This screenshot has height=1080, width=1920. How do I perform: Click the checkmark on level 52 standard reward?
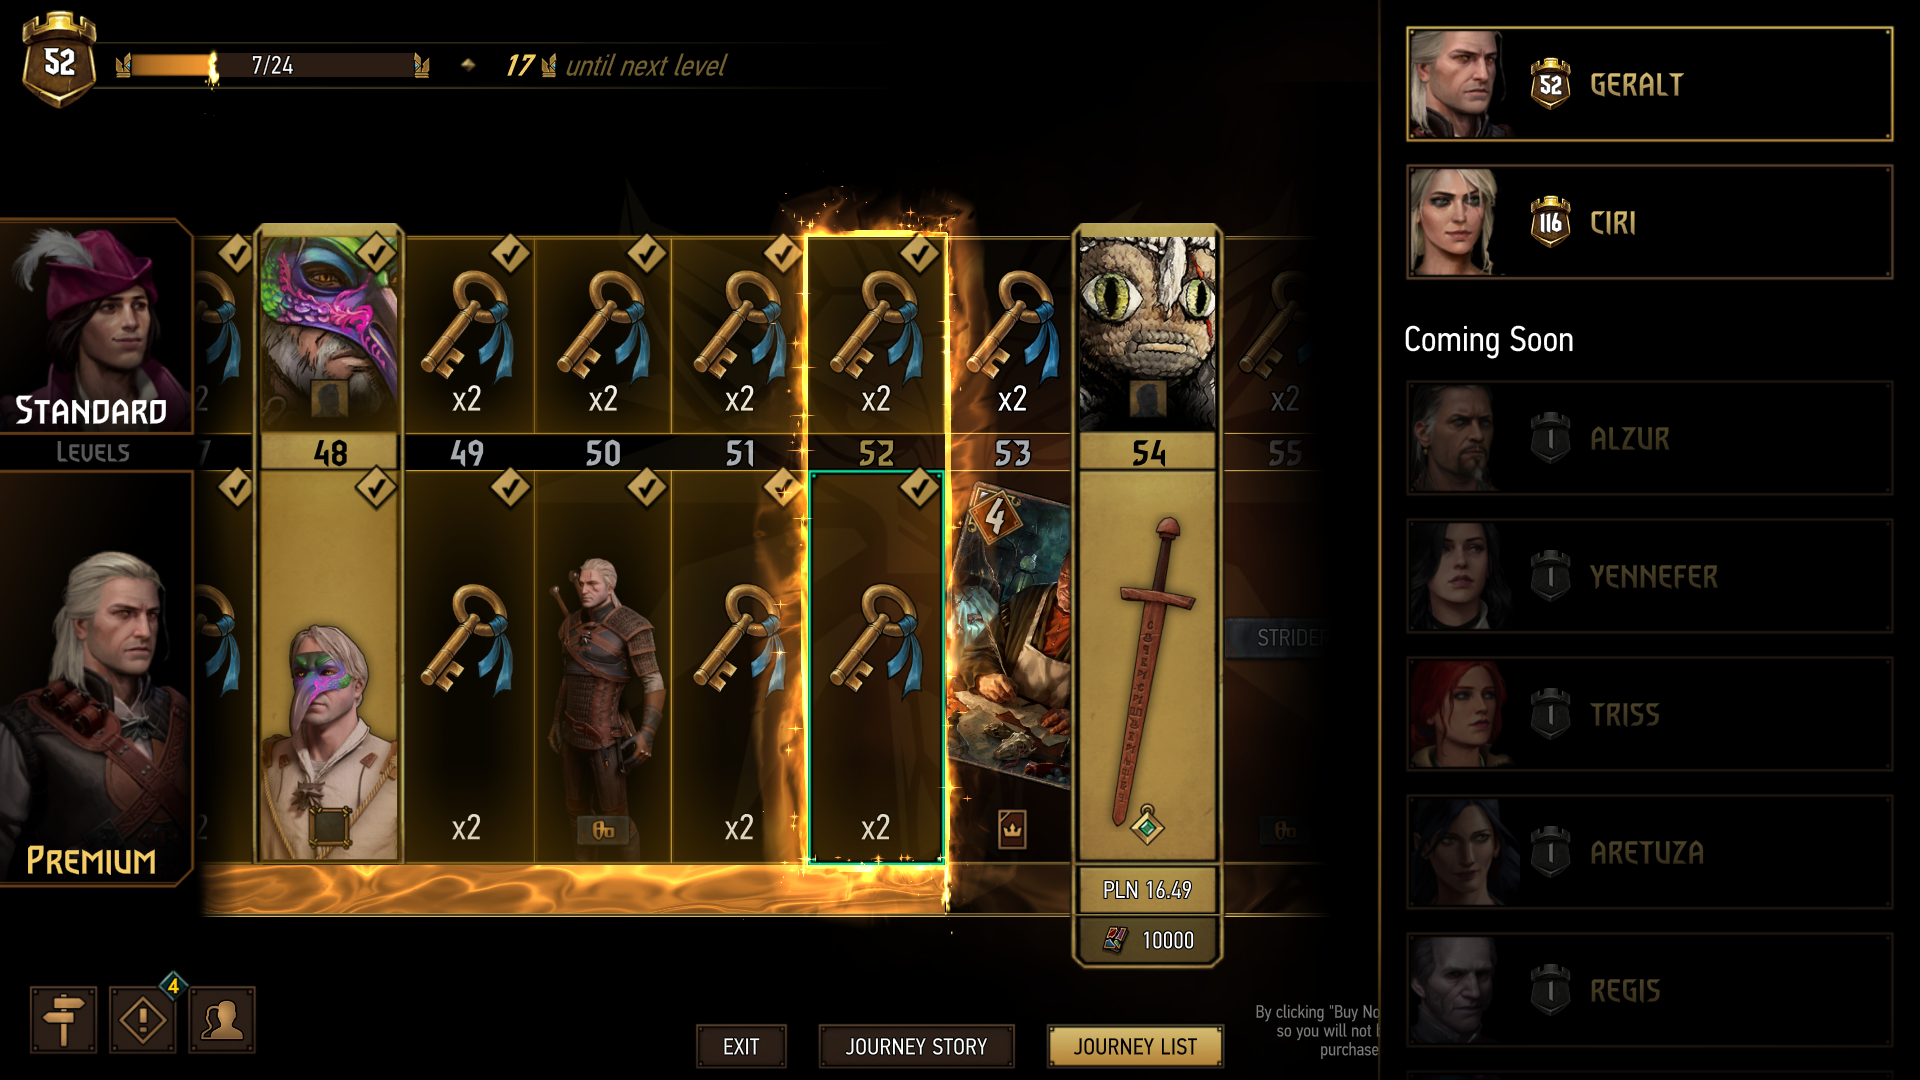pos(919,254)
